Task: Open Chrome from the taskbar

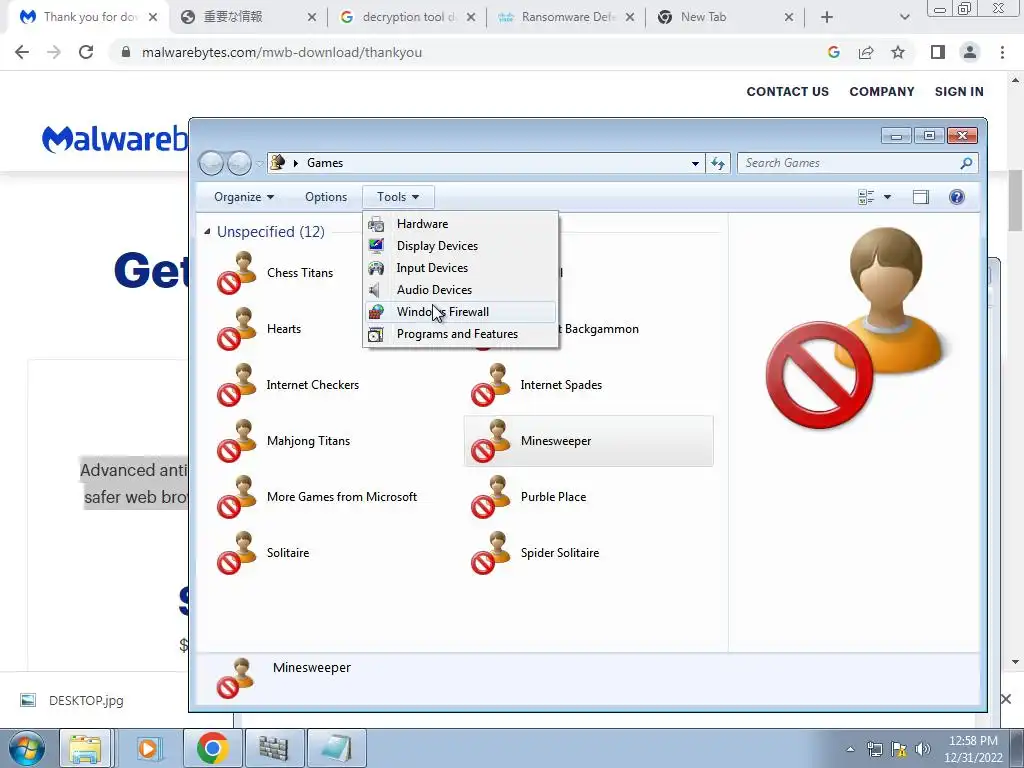Action: pyautogui.click(x=212, y=748)
